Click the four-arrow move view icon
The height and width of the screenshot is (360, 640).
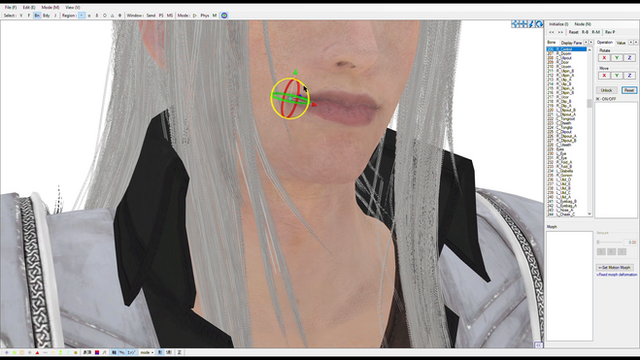(515, 24)
